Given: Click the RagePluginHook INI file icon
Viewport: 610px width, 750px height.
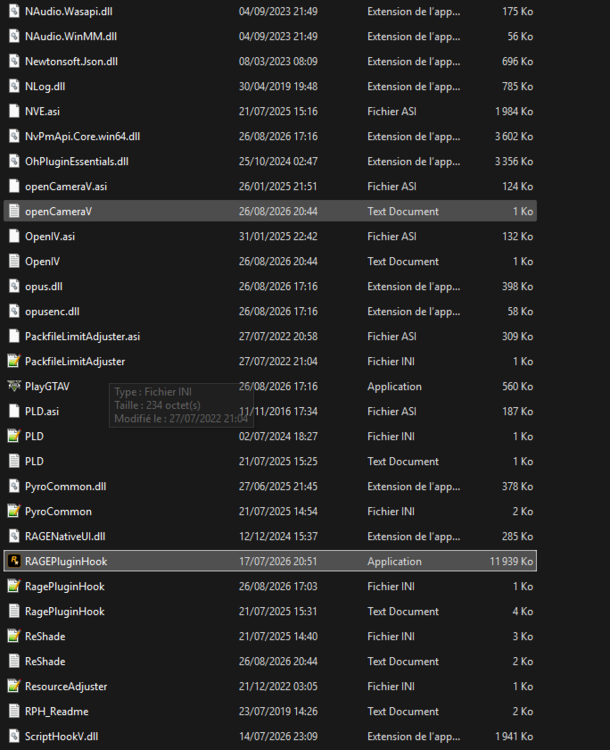Looking at the screenshot, I should (14, 586).
